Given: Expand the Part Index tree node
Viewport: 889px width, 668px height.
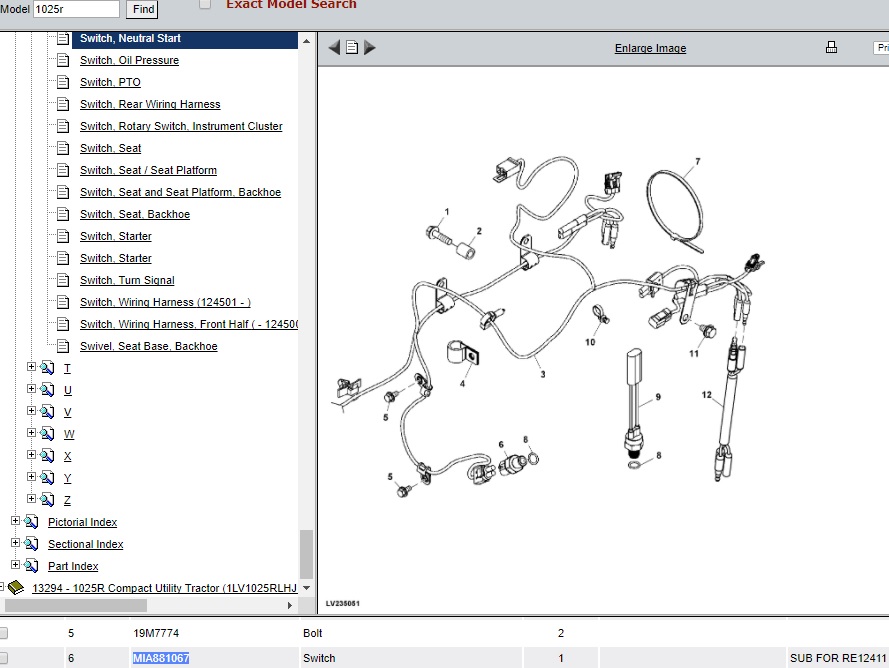Looking at the screenshot, I should pyautogui.click(x=15, y=566).
